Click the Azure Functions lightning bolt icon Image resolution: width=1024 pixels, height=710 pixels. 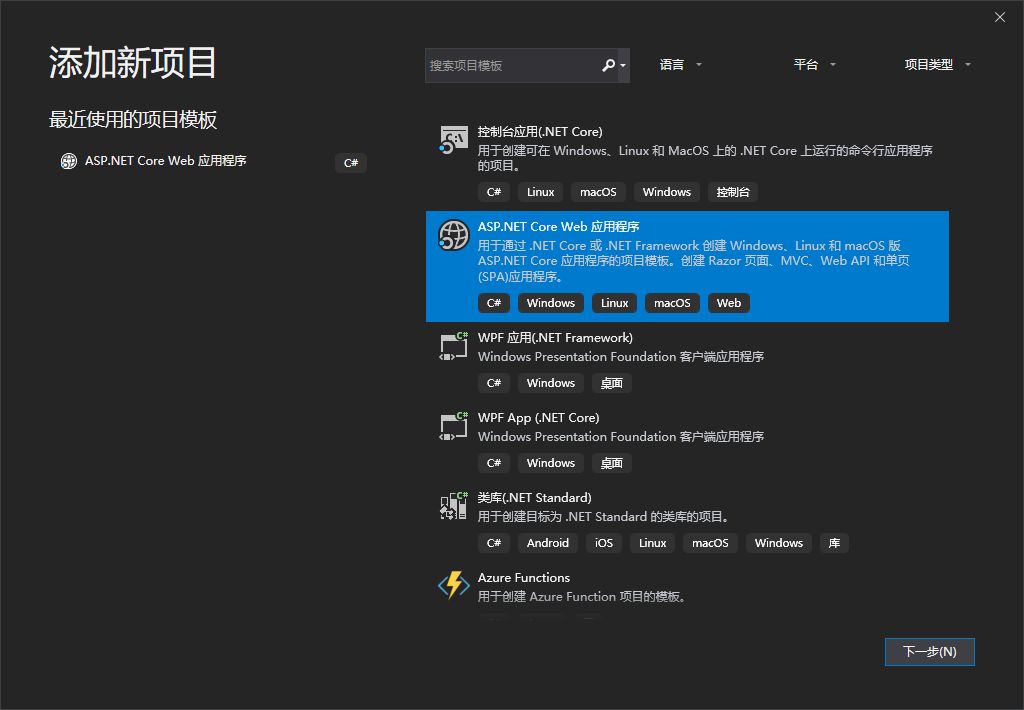[452, 585]
